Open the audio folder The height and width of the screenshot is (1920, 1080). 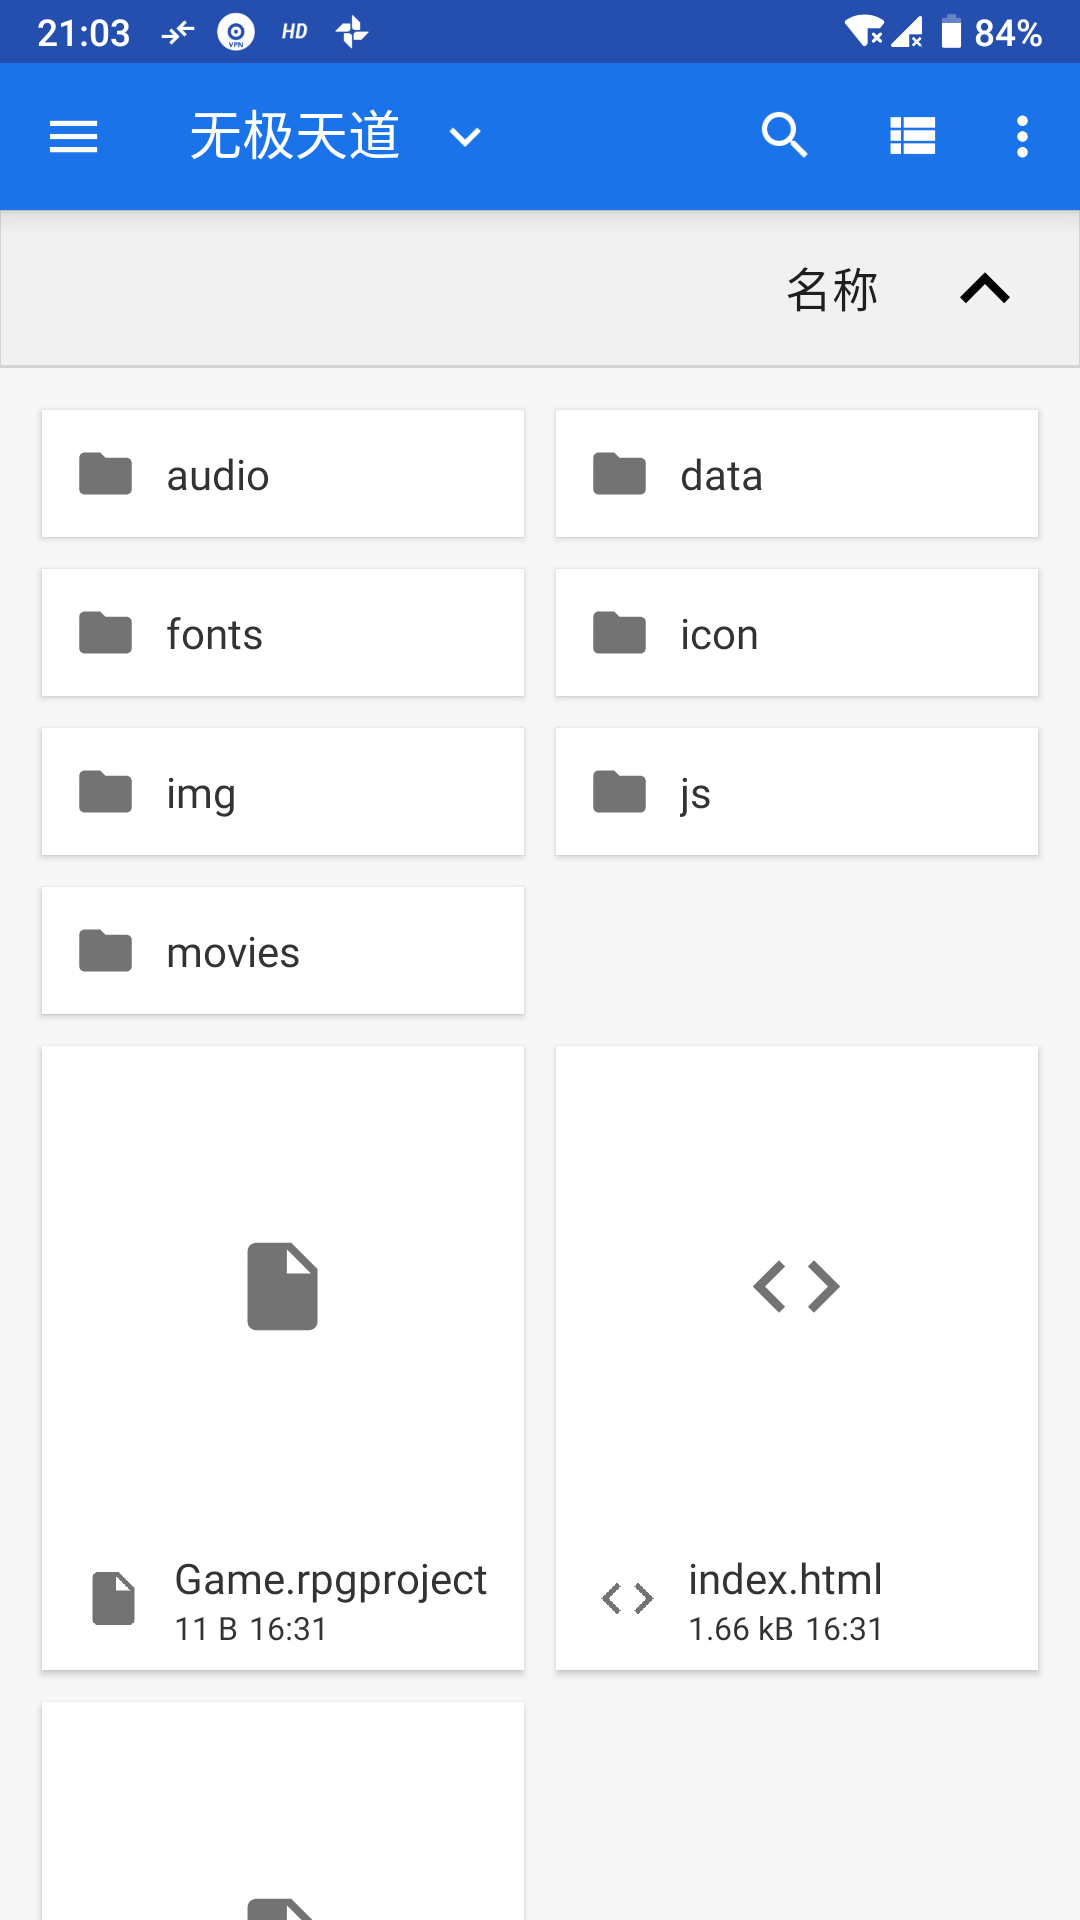[x=283, y=474]
